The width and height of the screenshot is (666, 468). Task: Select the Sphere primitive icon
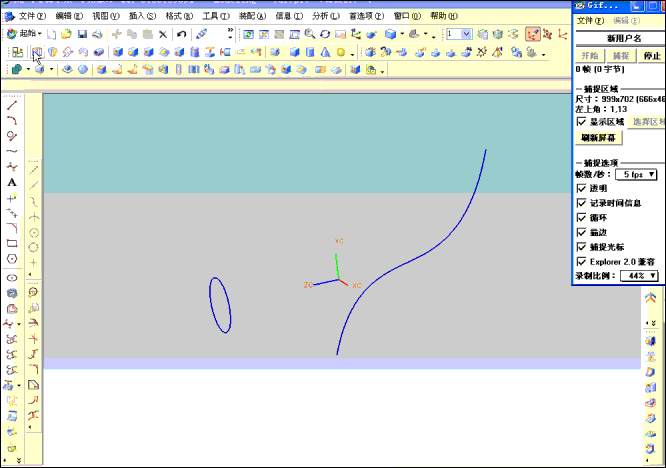click(341, 52)
